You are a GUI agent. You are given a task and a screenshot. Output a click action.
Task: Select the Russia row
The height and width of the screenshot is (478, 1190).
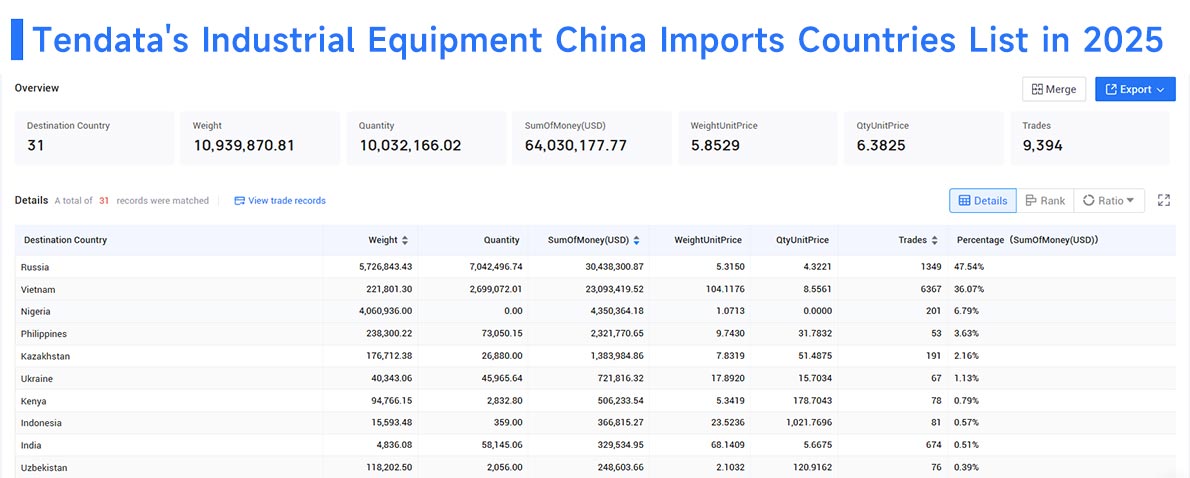tap(595, 267)
